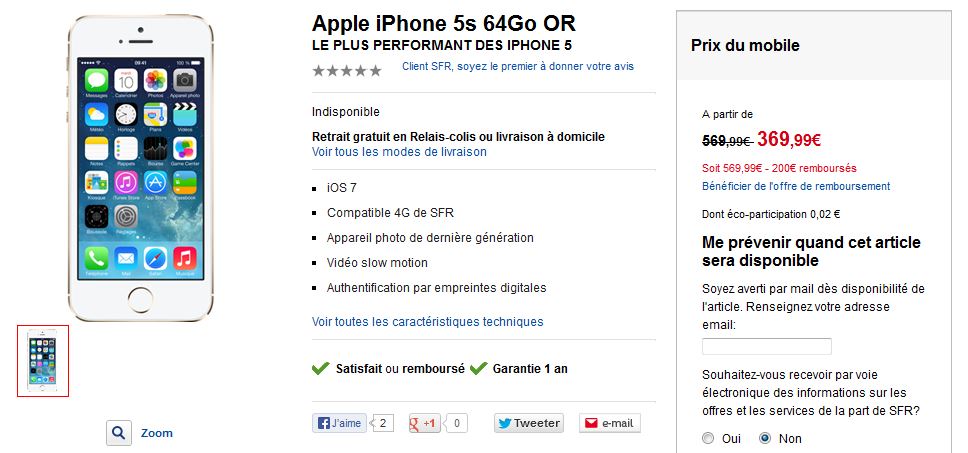Screen dimensions: 968x453
Task: Open Voir toutes les caractéristiques techniques link
Action: (x=427, y=322)
